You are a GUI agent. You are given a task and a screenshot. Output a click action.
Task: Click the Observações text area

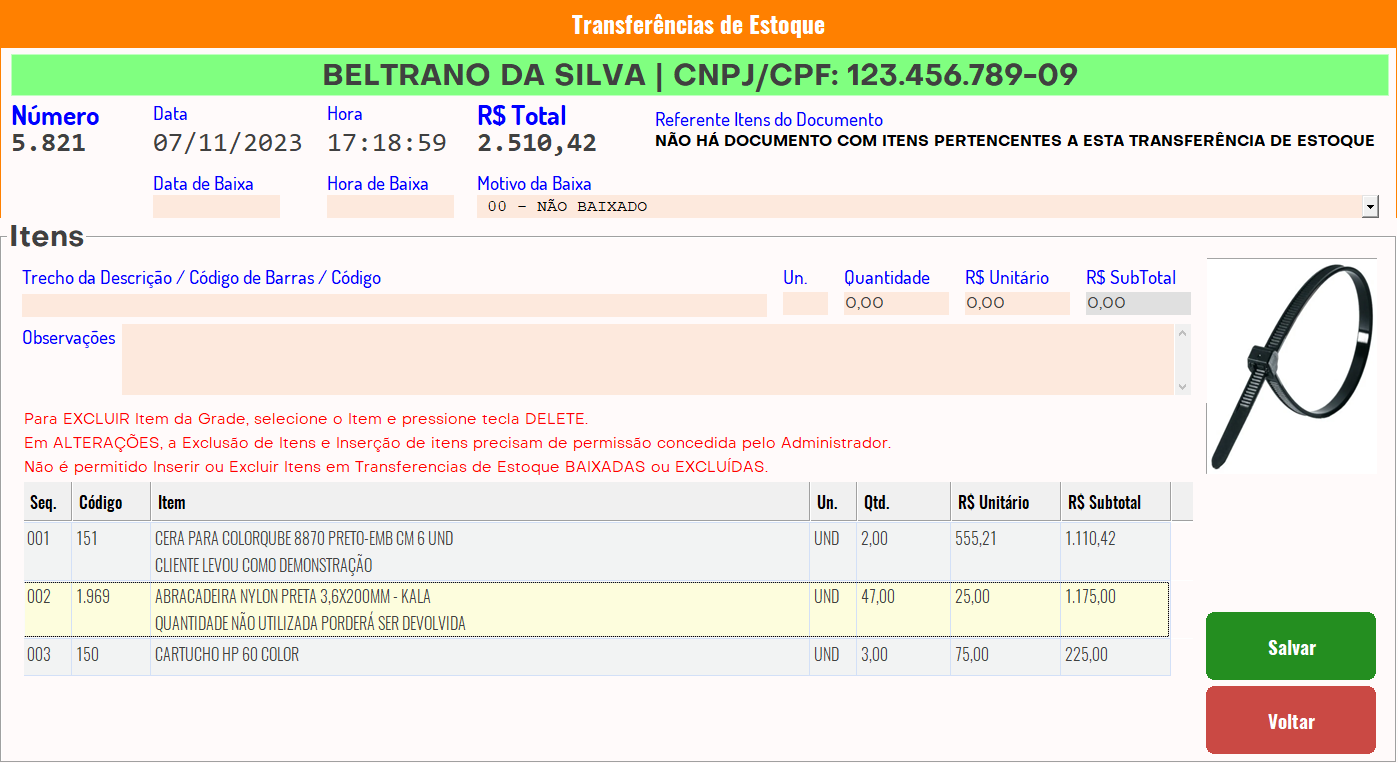pyautogui.click(x=648, y=359)
